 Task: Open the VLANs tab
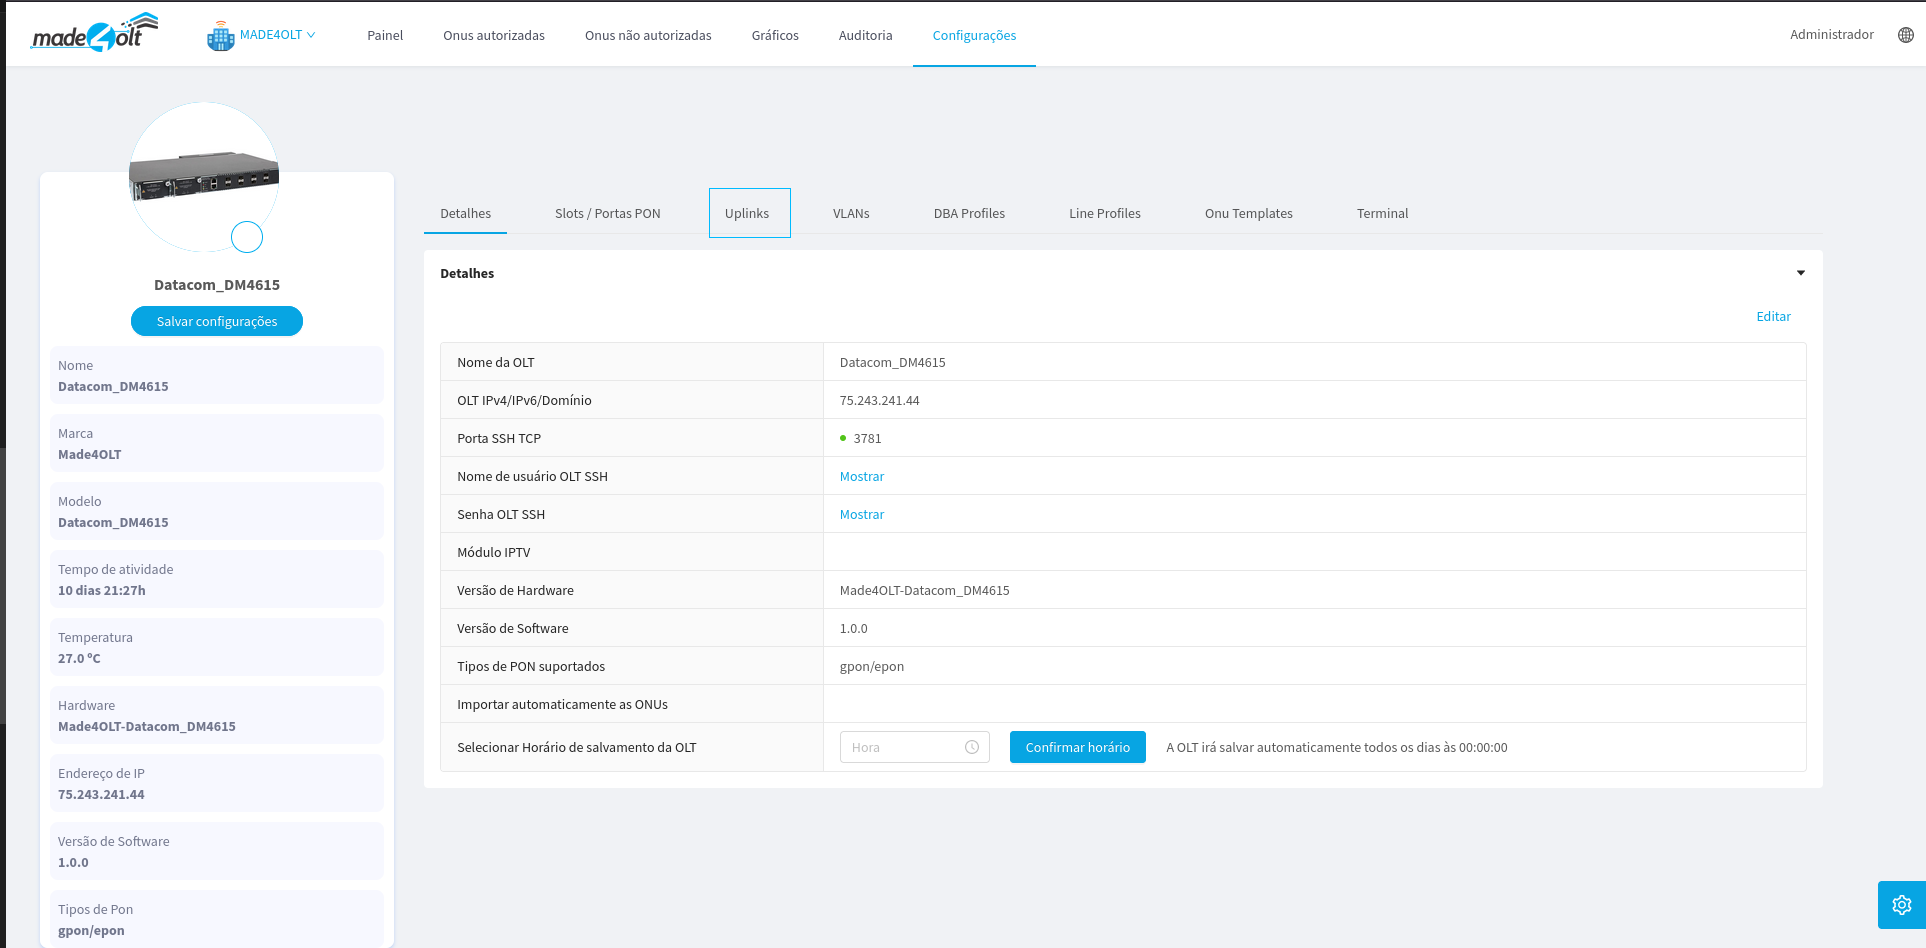[x=851, y=214]
